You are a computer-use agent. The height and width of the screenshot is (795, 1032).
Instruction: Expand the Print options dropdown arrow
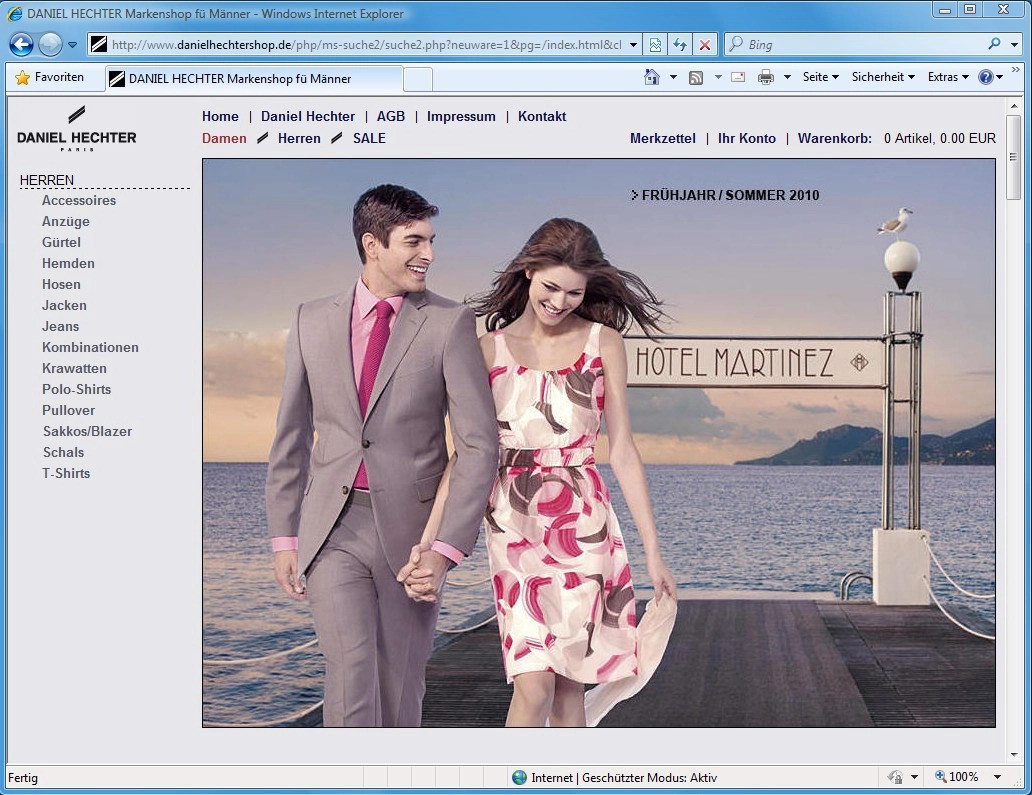[x=787, y=77]
